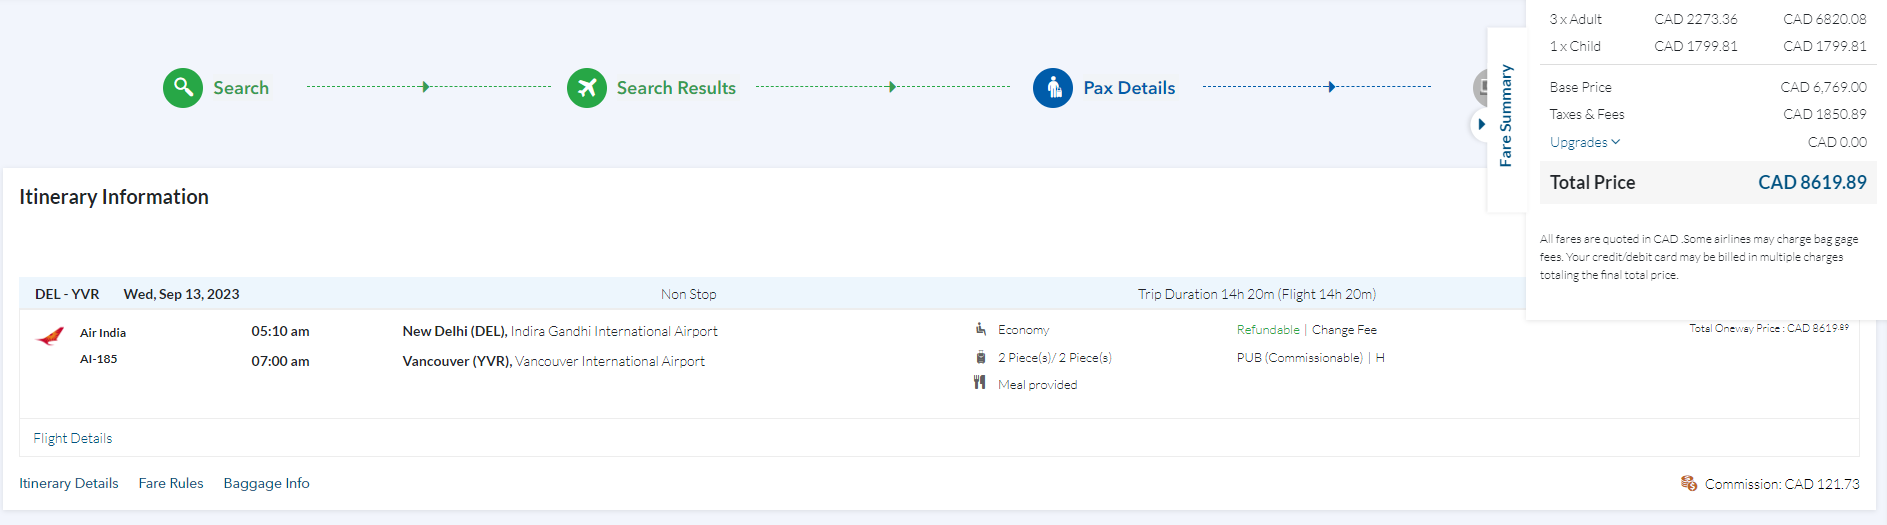Click the Search Results airplane icon

pos(587,88)
